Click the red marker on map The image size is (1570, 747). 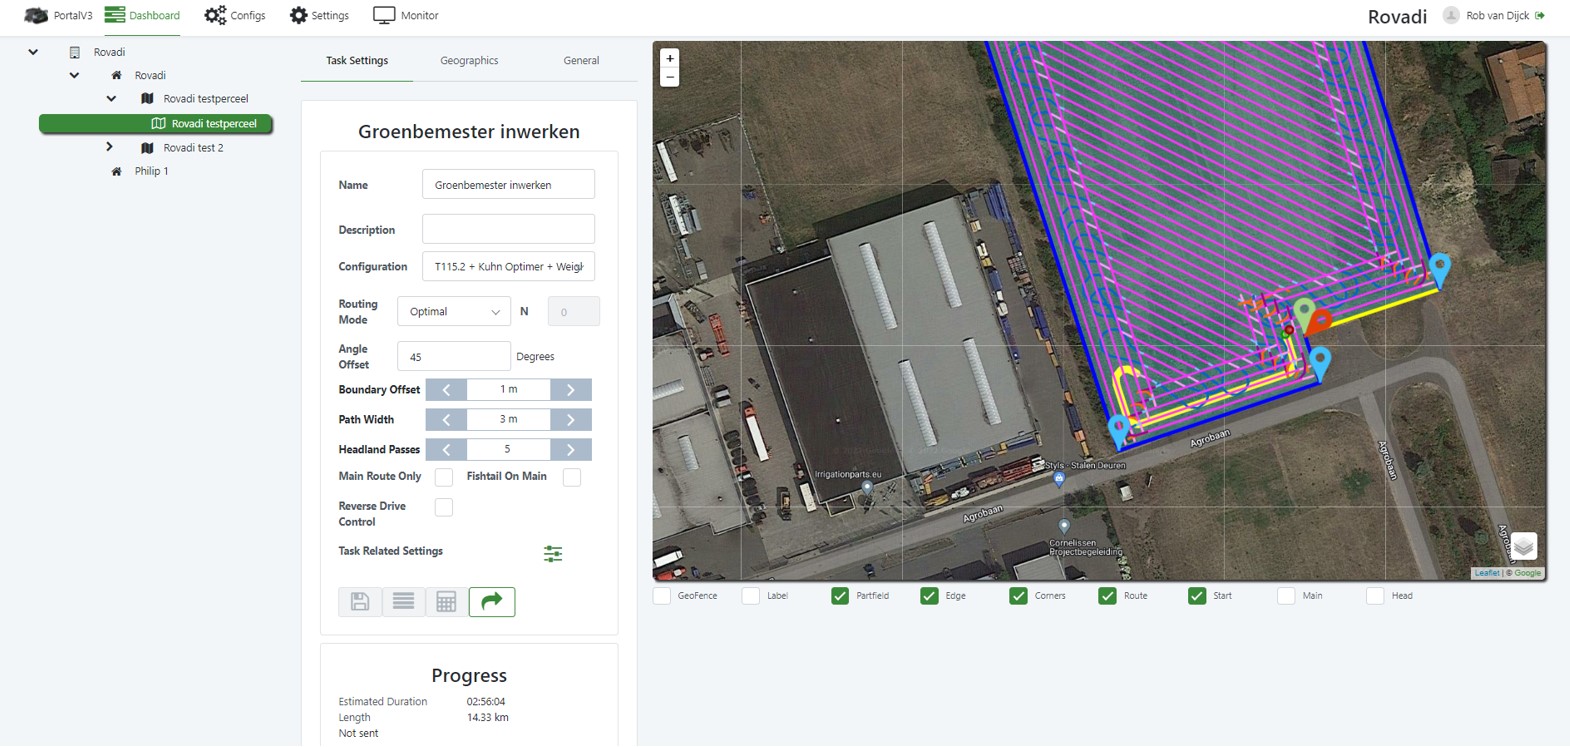coord(1321,320)
